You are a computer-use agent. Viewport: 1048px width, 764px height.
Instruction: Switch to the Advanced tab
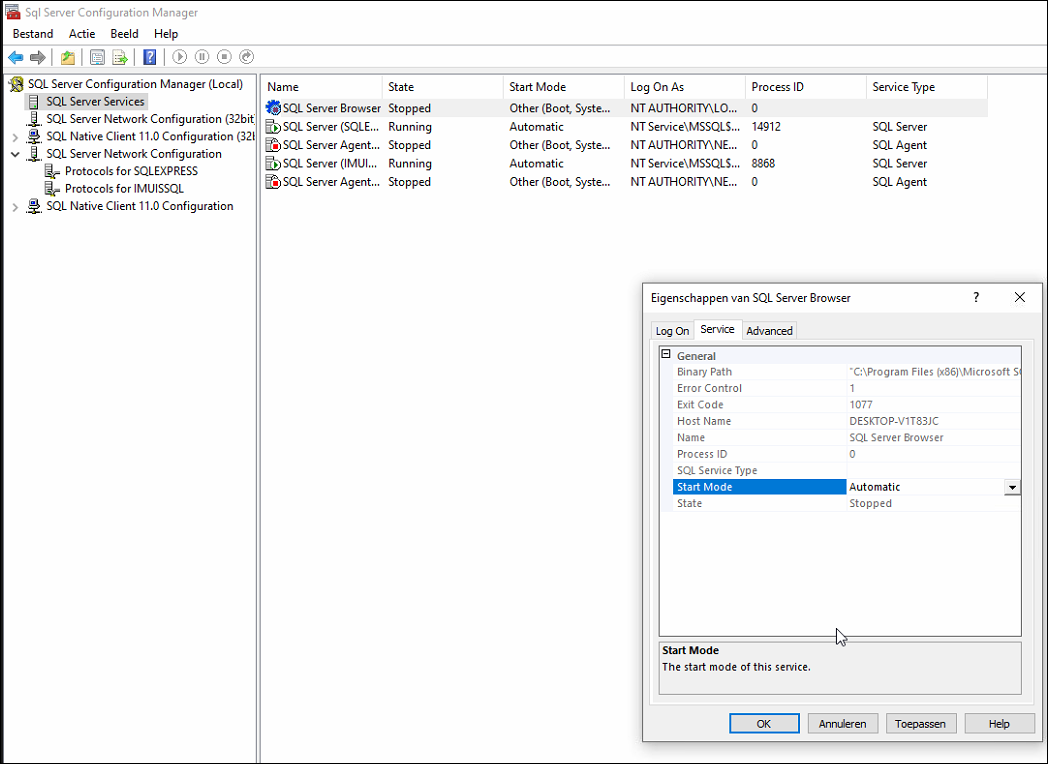pos(769,330)
